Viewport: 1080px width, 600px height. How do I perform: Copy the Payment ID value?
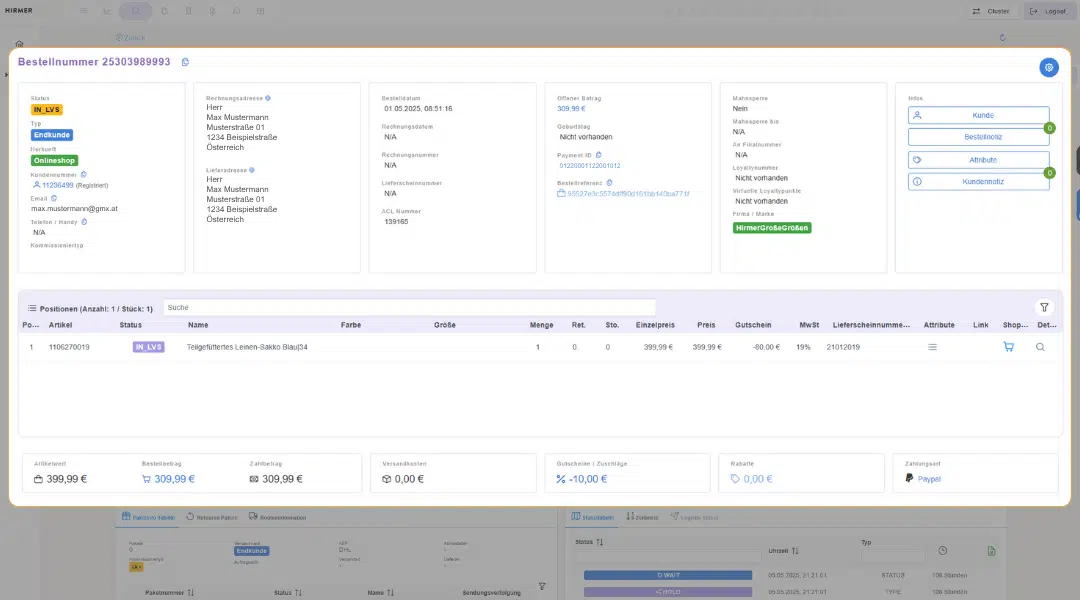coord(599,155)
